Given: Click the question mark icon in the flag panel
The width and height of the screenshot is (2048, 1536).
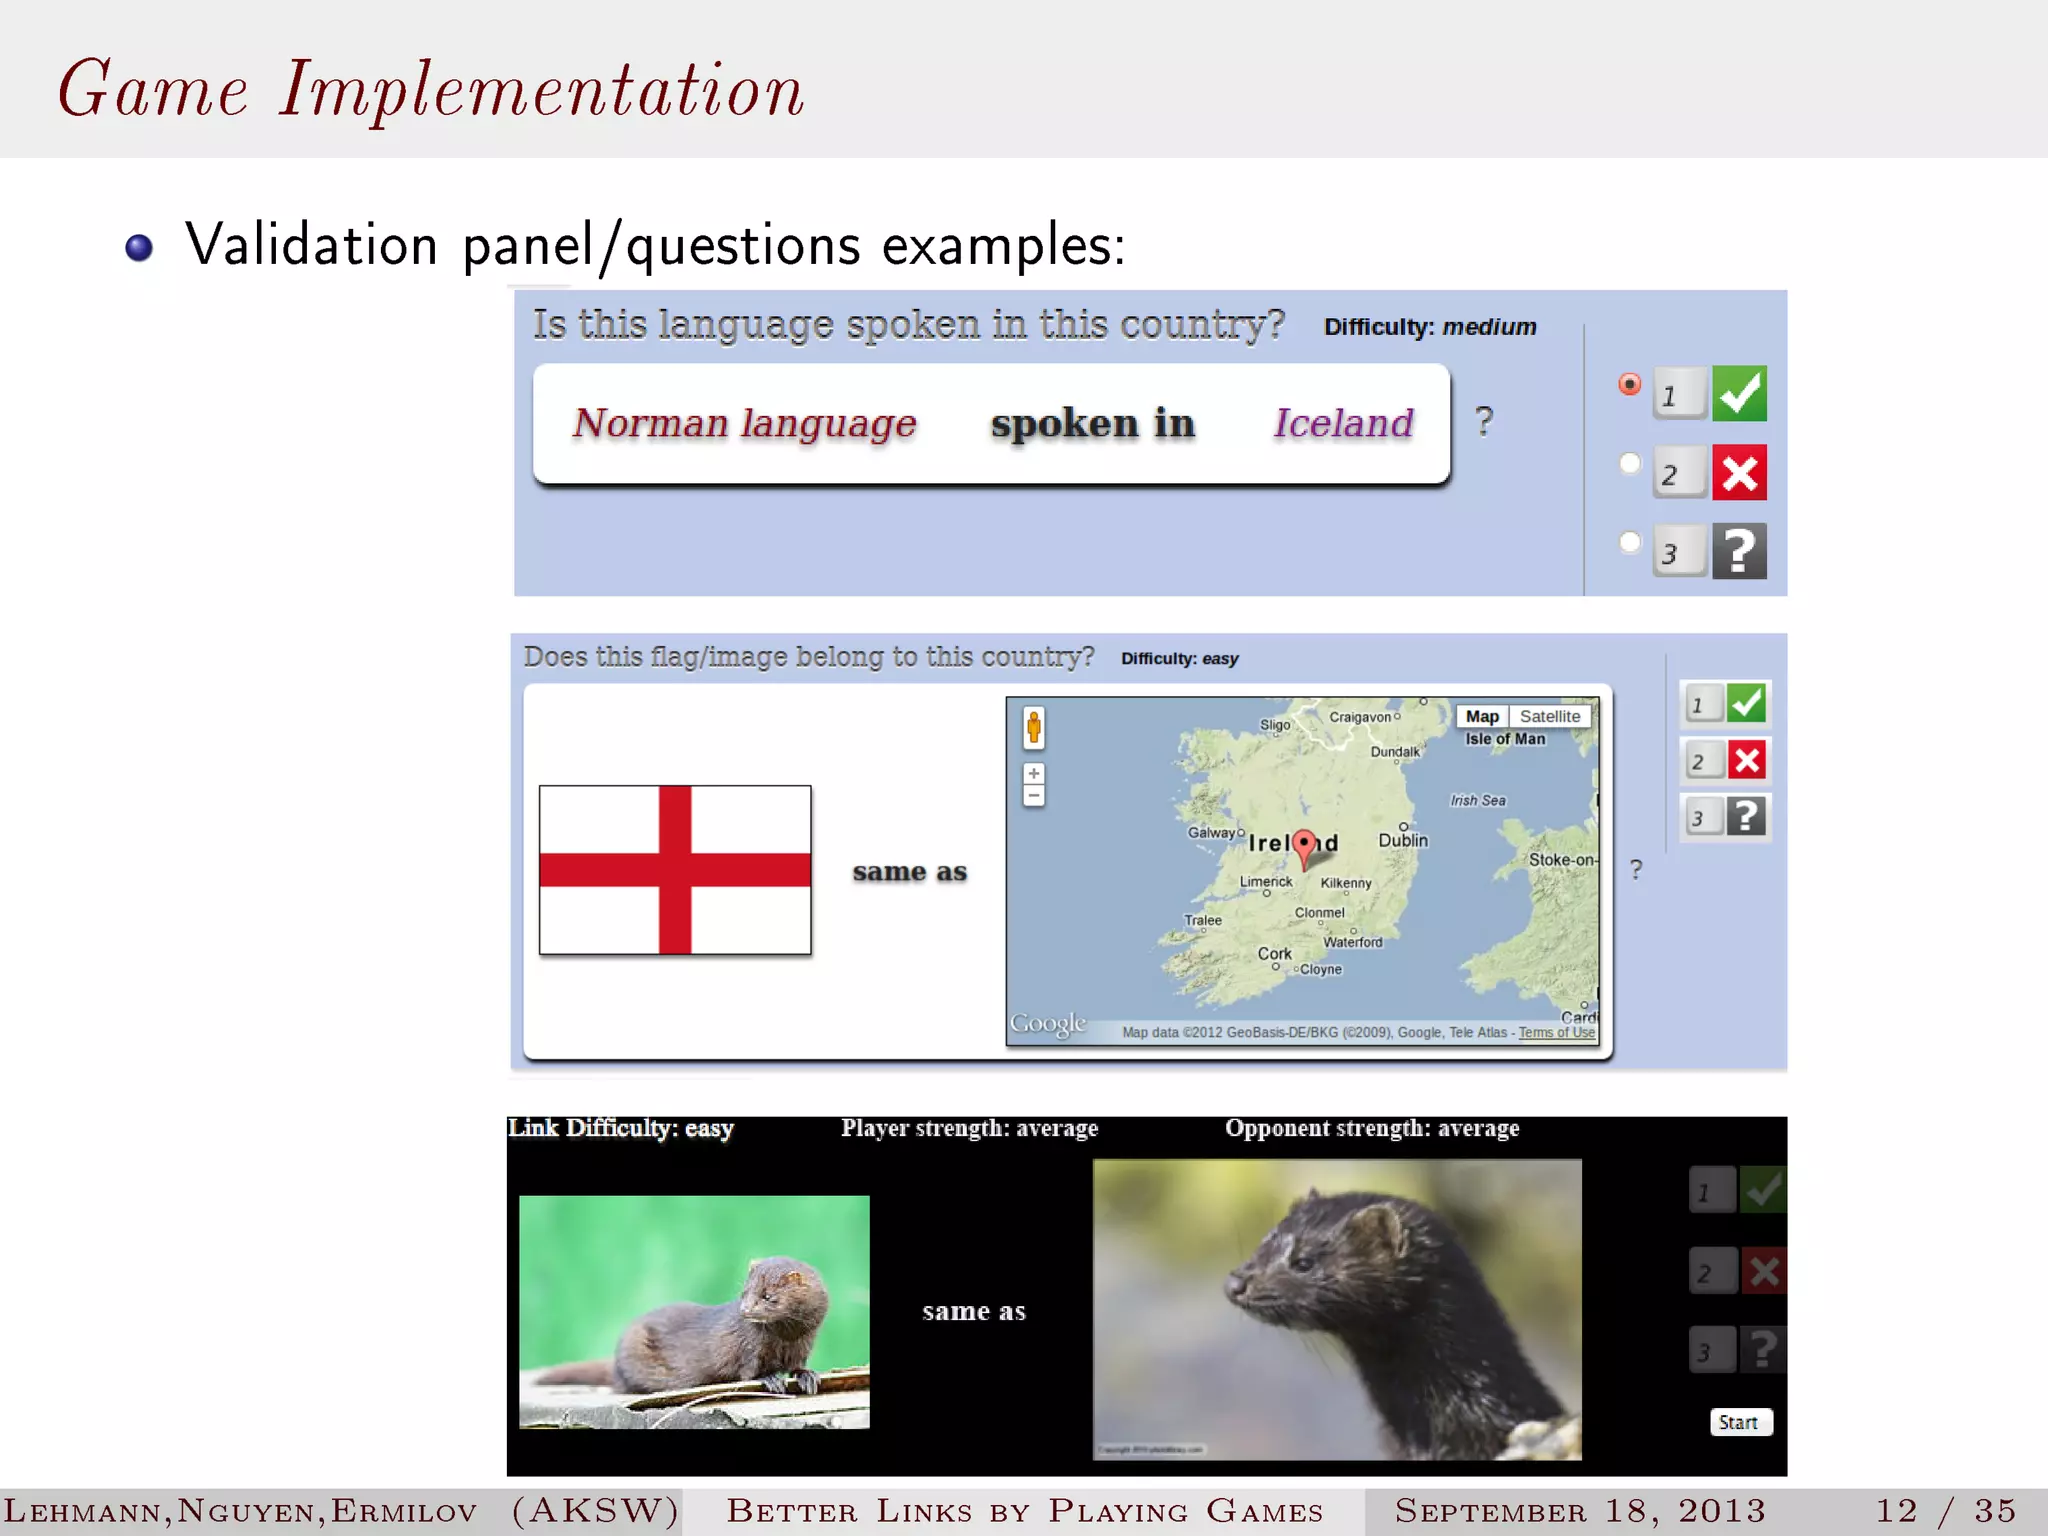Looking at the screenshot, I should click(x=1747, y=817).
